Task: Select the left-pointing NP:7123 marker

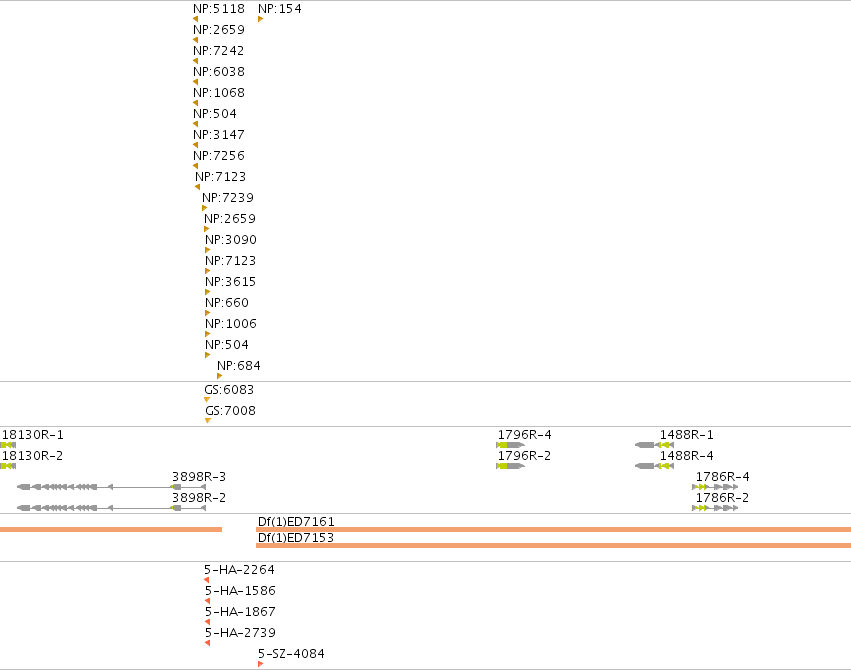Action: (197, 187)
